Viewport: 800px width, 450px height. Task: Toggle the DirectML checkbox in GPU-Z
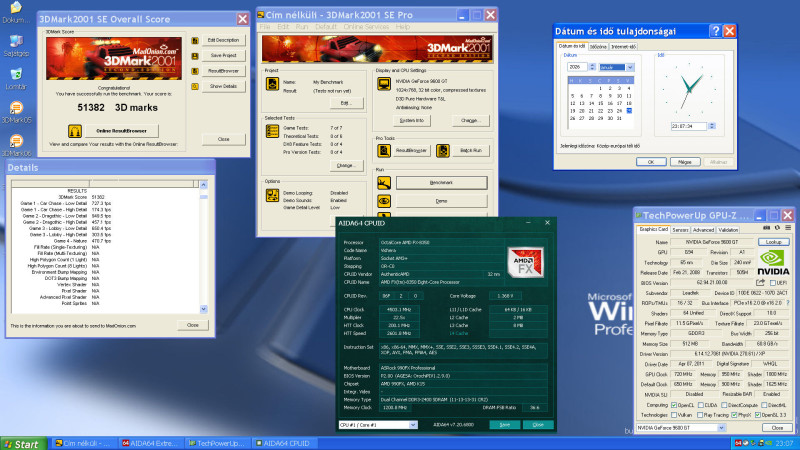point(764,405)
